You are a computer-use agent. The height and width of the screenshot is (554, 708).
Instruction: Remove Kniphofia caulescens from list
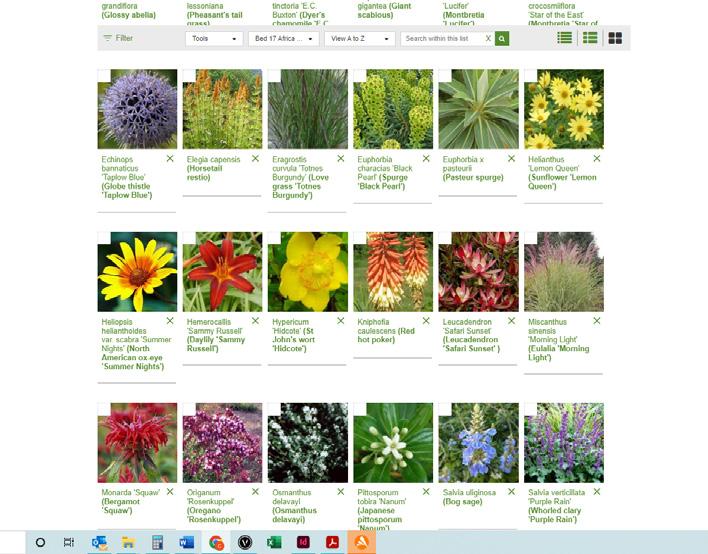pos(426,321)
